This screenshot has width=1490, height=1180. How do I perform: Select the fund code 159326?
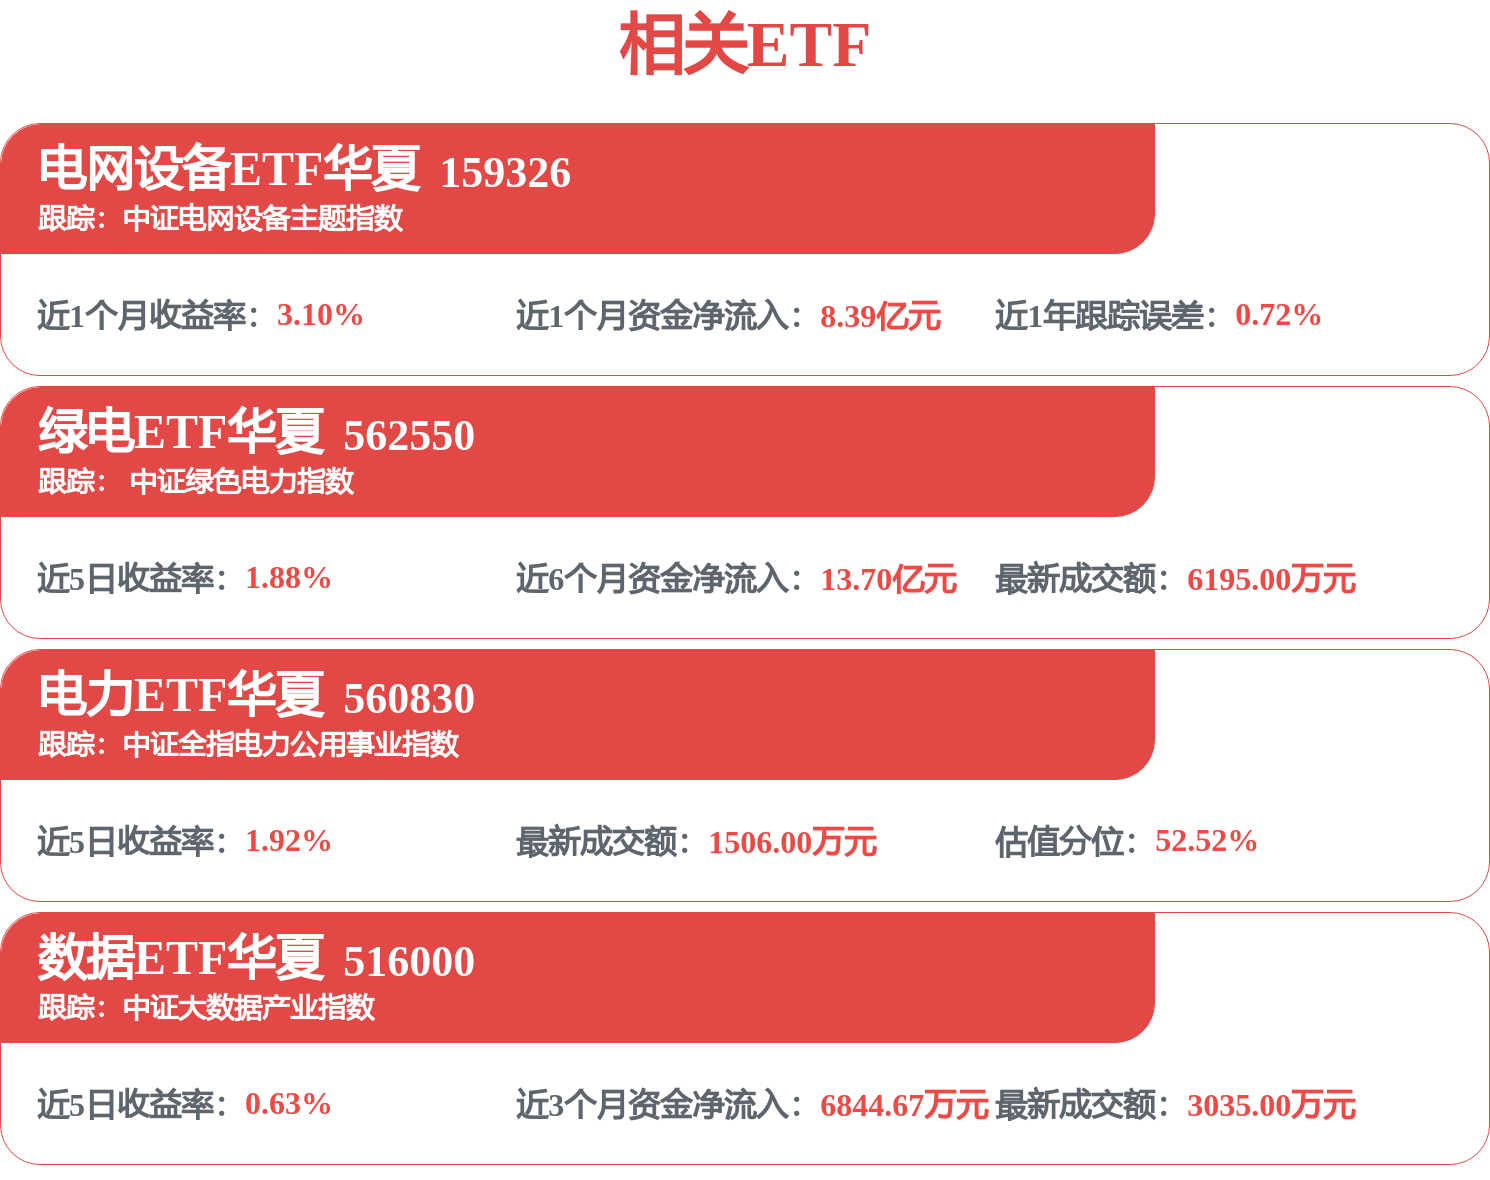pyautogui.click(x=505, y=173)
